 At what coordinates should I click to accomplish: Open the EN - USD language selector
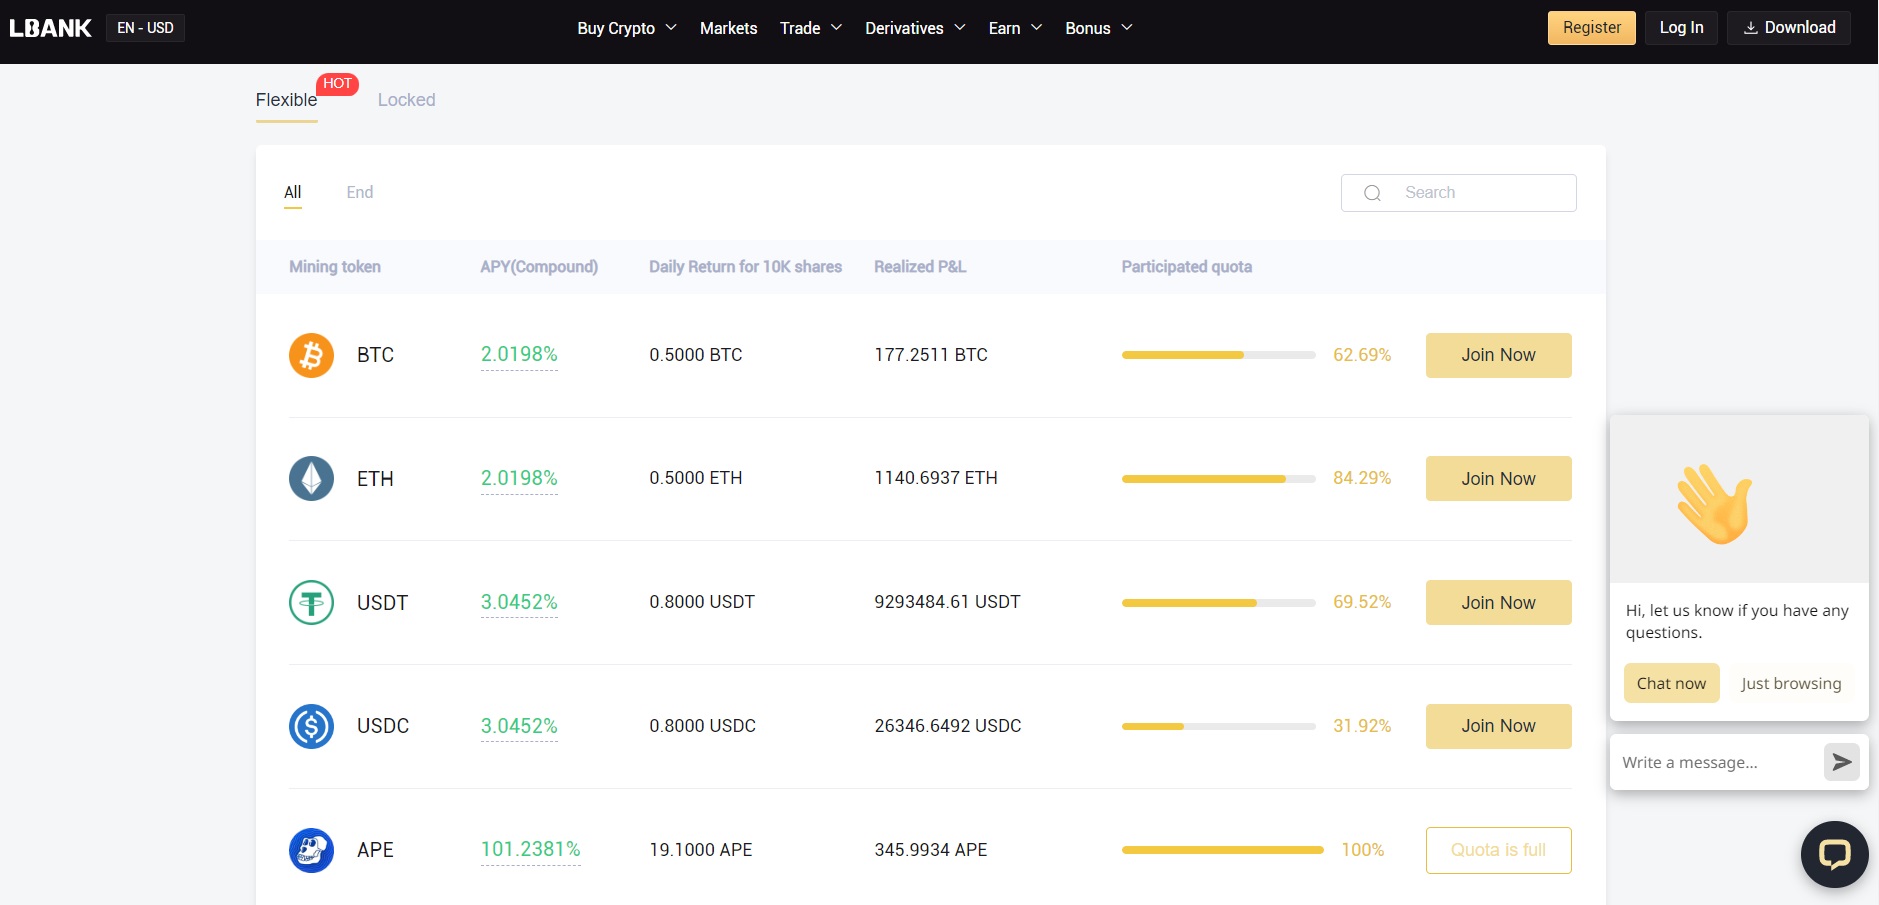145,28
